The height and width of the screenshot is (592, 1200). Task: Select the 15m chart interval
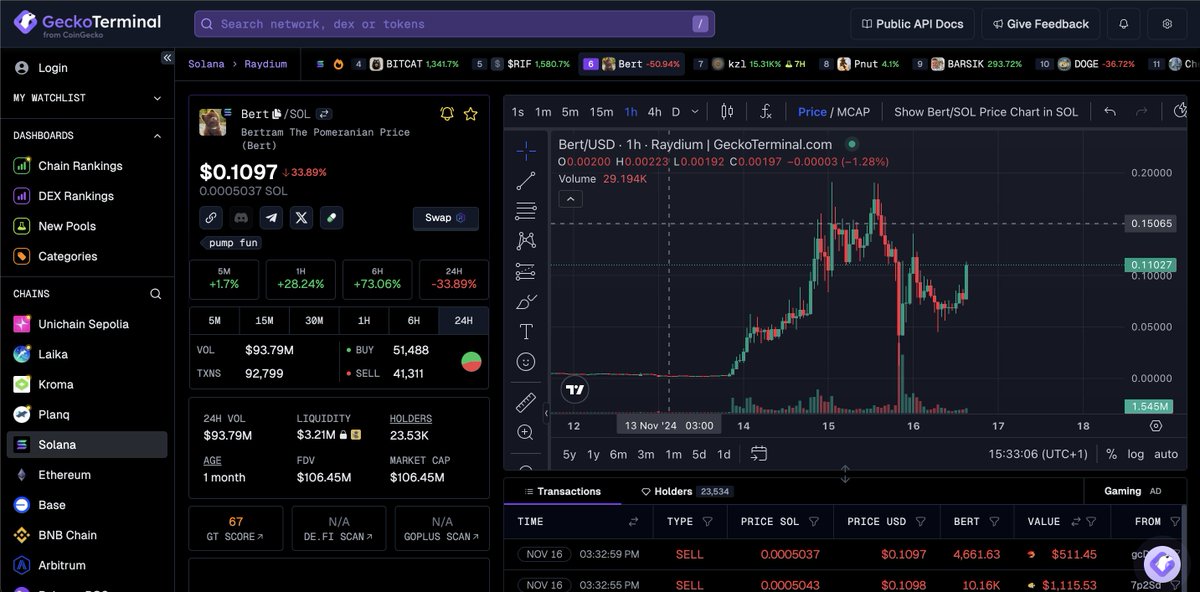[601, 112]
